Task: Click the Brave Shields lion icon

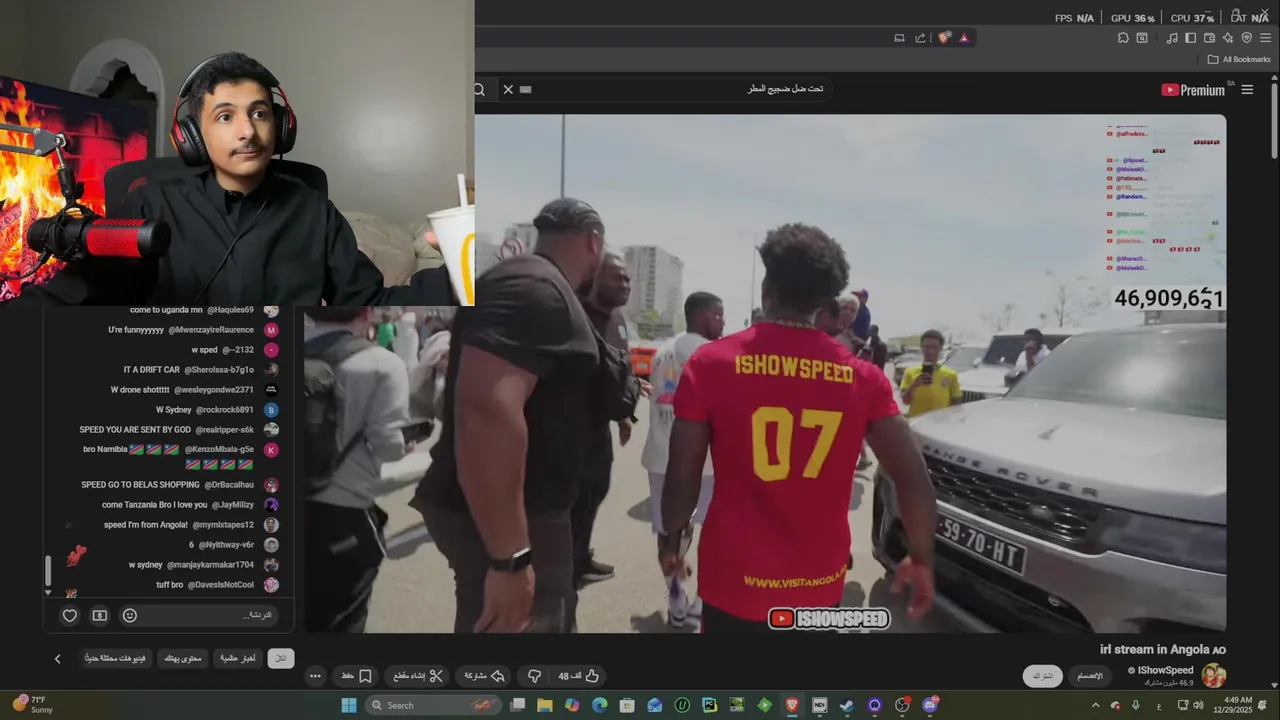Action: (x=944, y=38)
